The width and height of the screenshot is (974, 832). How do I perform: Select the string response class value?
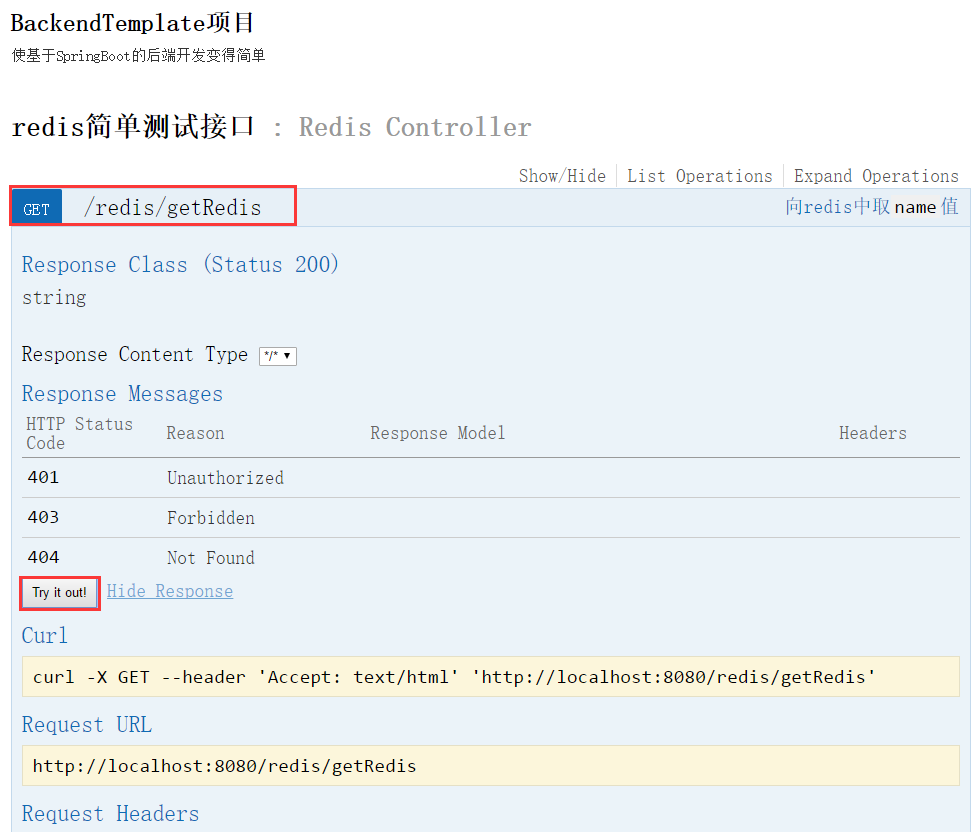coord(54,298)
